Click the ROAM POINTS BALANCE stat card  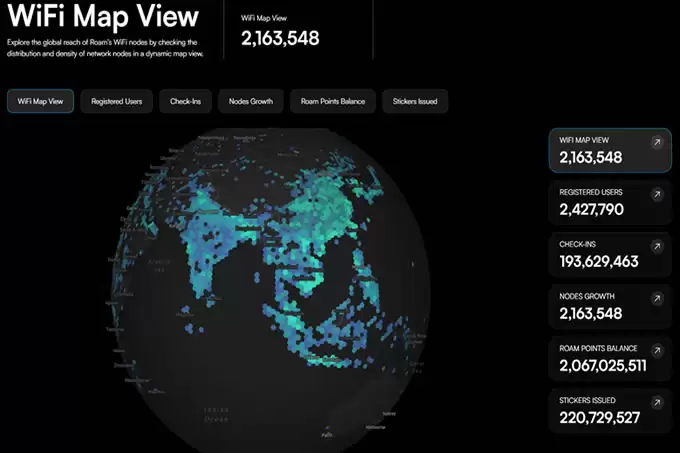[x=610, y=358]
